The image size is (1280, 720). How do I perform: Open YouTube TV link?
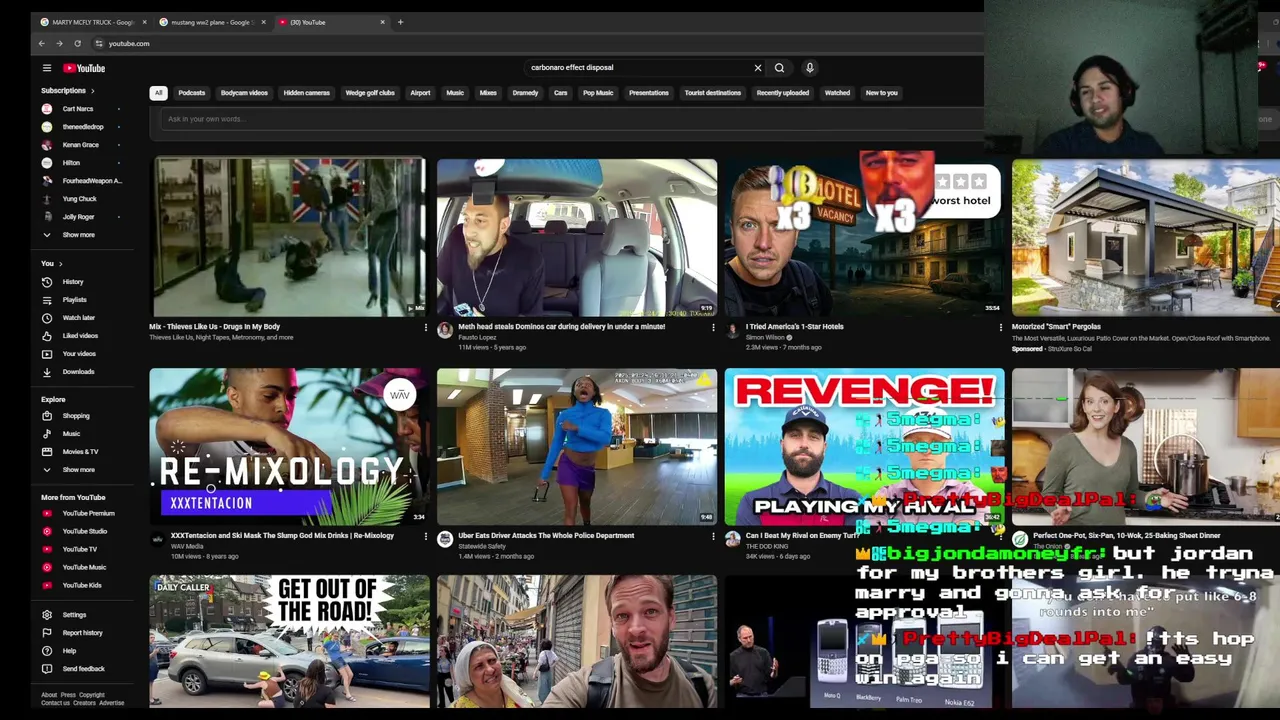(80, 549)
